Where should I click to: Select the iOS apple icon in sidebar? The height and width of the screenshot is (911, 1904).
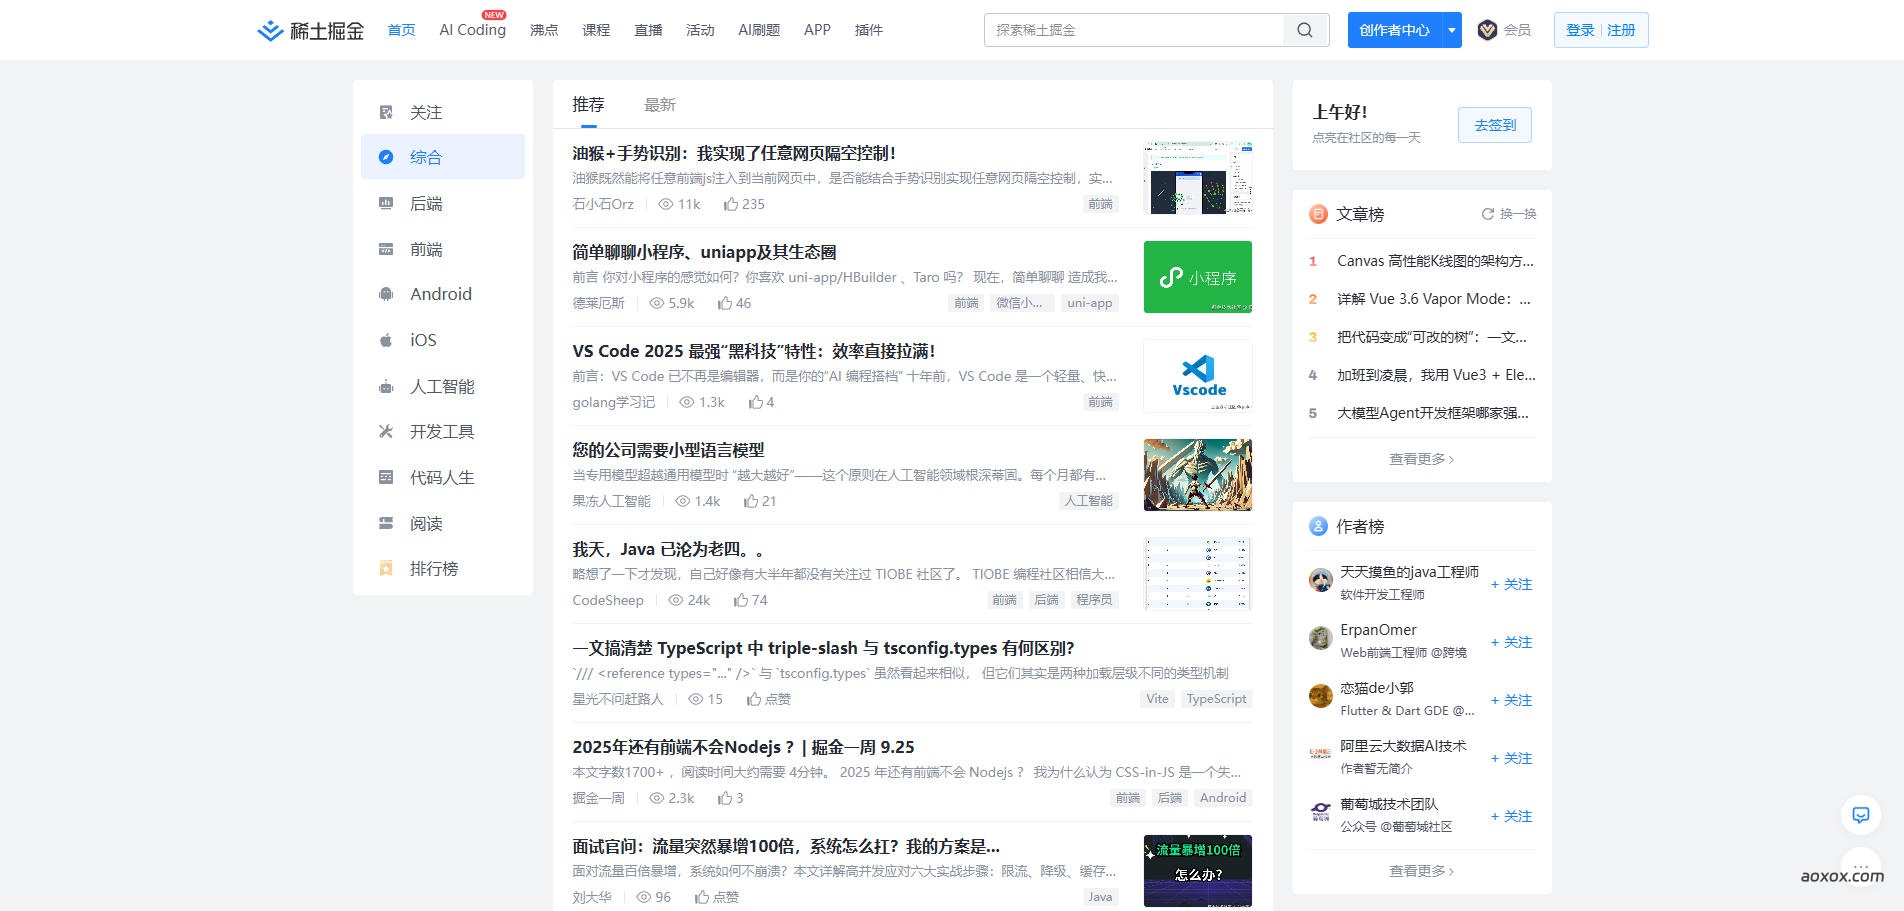click(386, 340)
